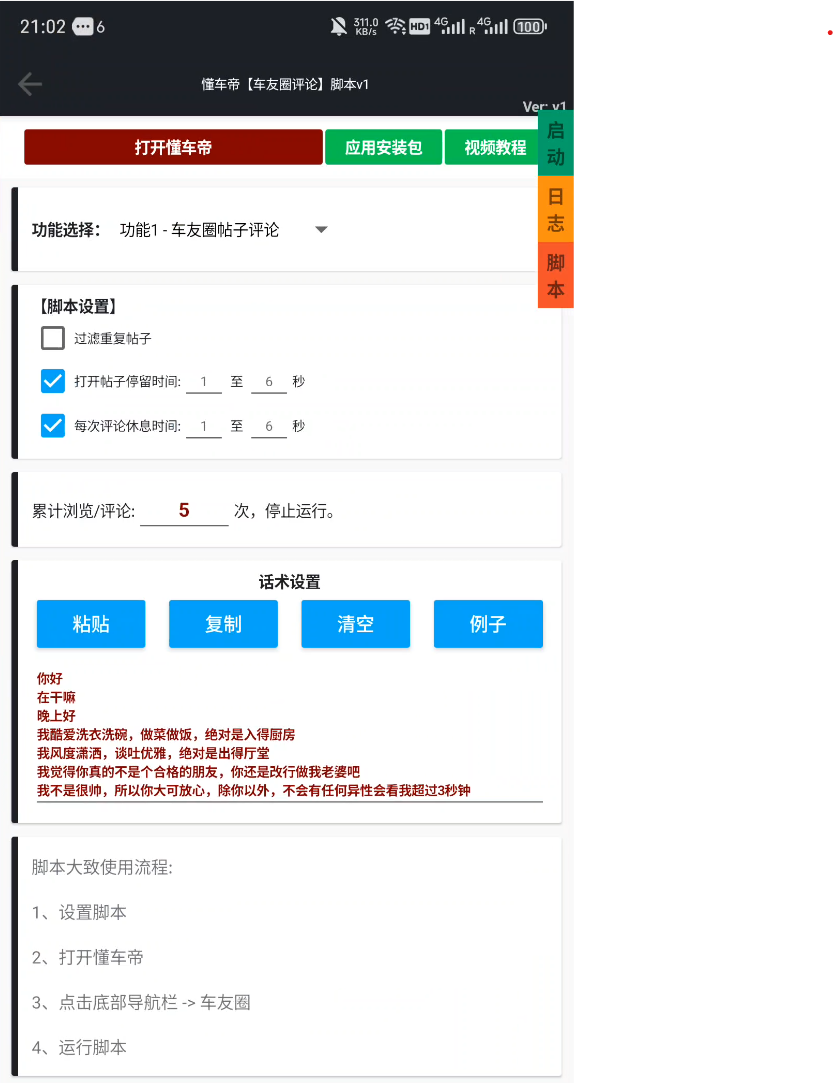Image resolution: width=834 pixels, height=1083 pixels.
Task: Tap the message notification bubble icon
Action: pos(83,27)
